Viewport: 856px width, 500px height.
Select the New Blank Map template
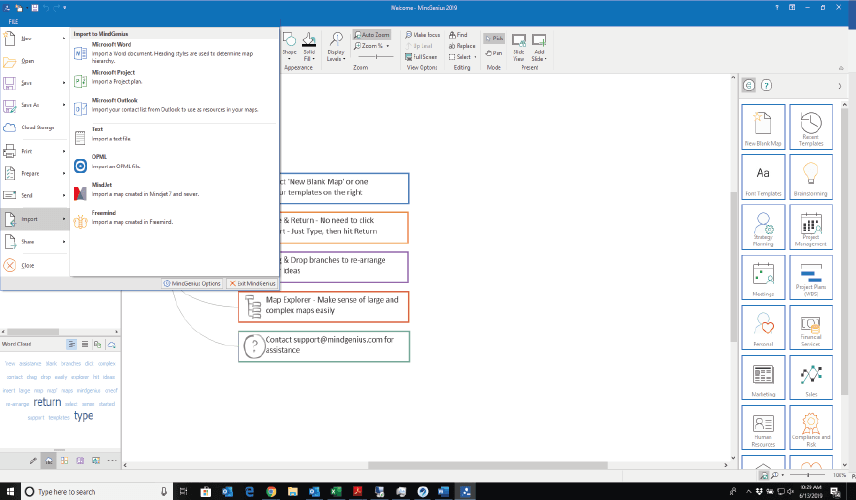763,127
